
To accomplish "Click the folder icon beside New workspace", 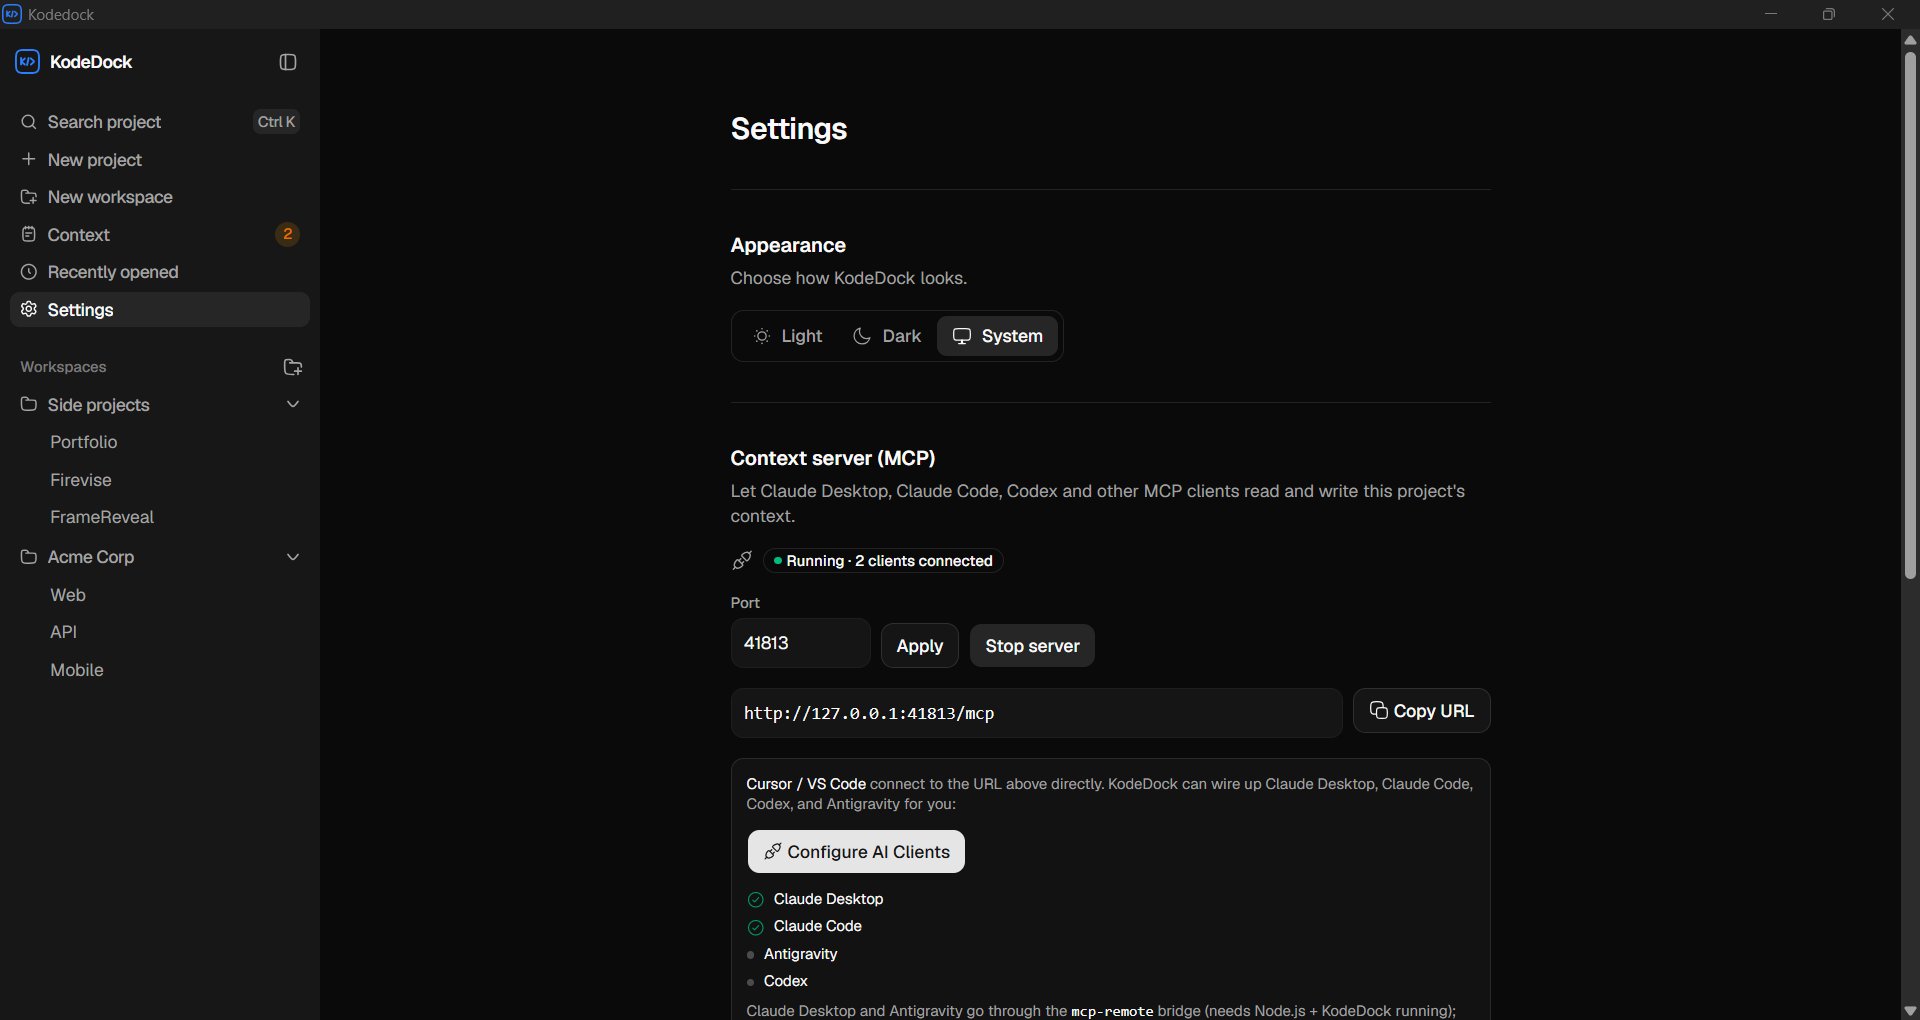I will click(29, 197).
